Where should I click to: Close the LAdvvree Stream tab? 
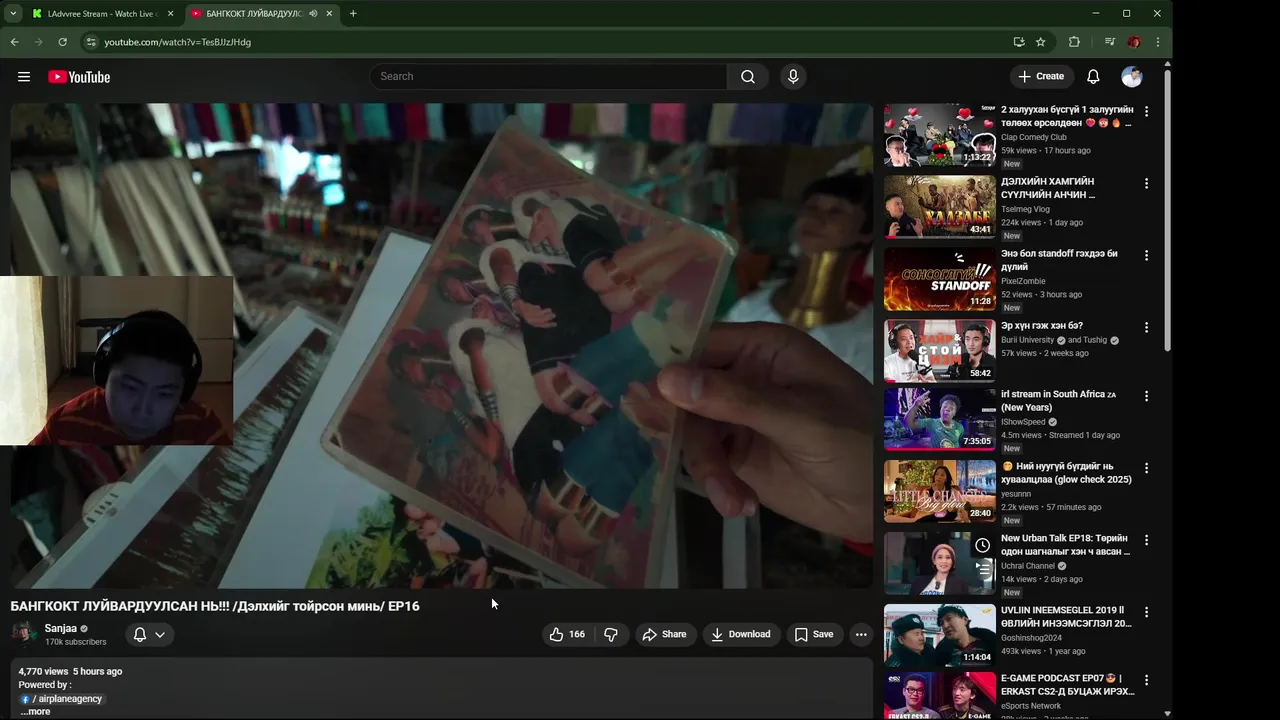coord(170,14)
